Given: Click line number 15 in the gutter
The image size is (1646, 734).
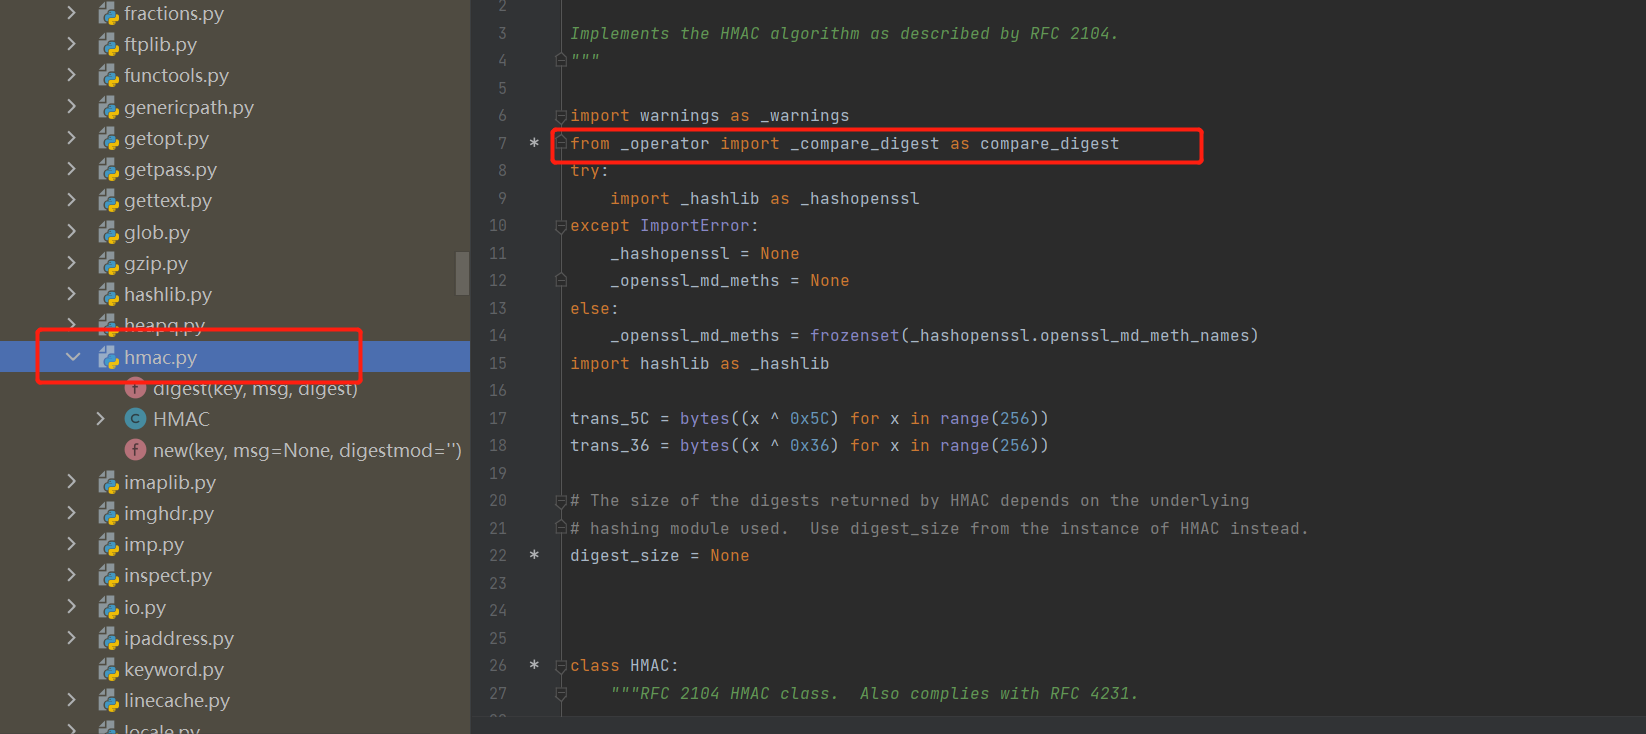Looking at the screenshot, I should click(498, 364).
